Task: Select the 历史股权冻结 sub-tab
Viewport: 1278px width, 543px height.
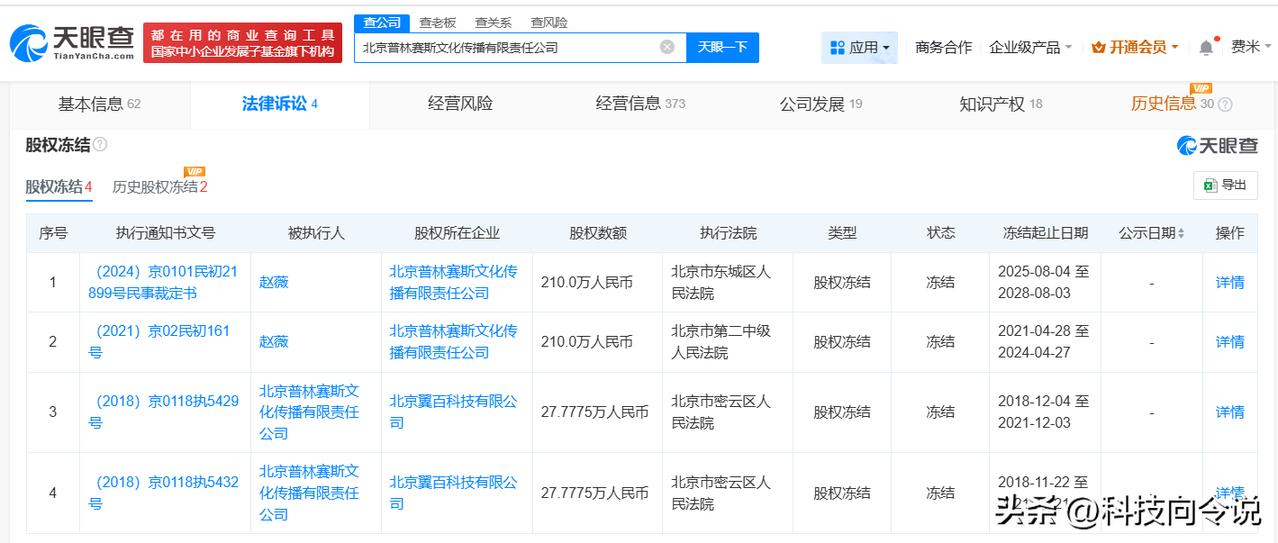Action: [160, 187]
